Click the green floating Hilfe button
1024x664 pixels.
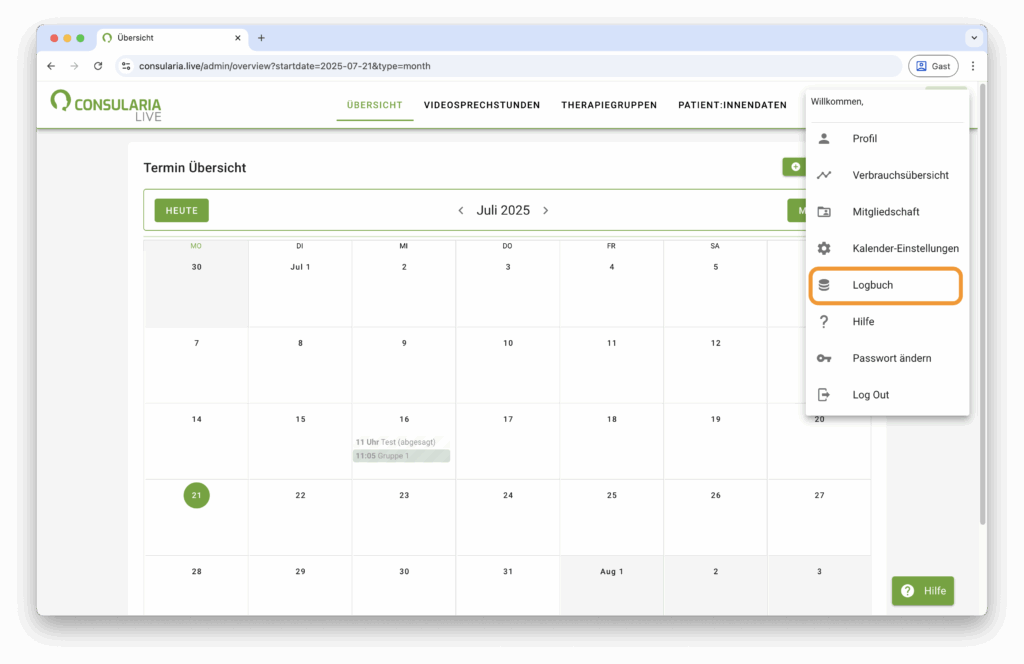922,591
